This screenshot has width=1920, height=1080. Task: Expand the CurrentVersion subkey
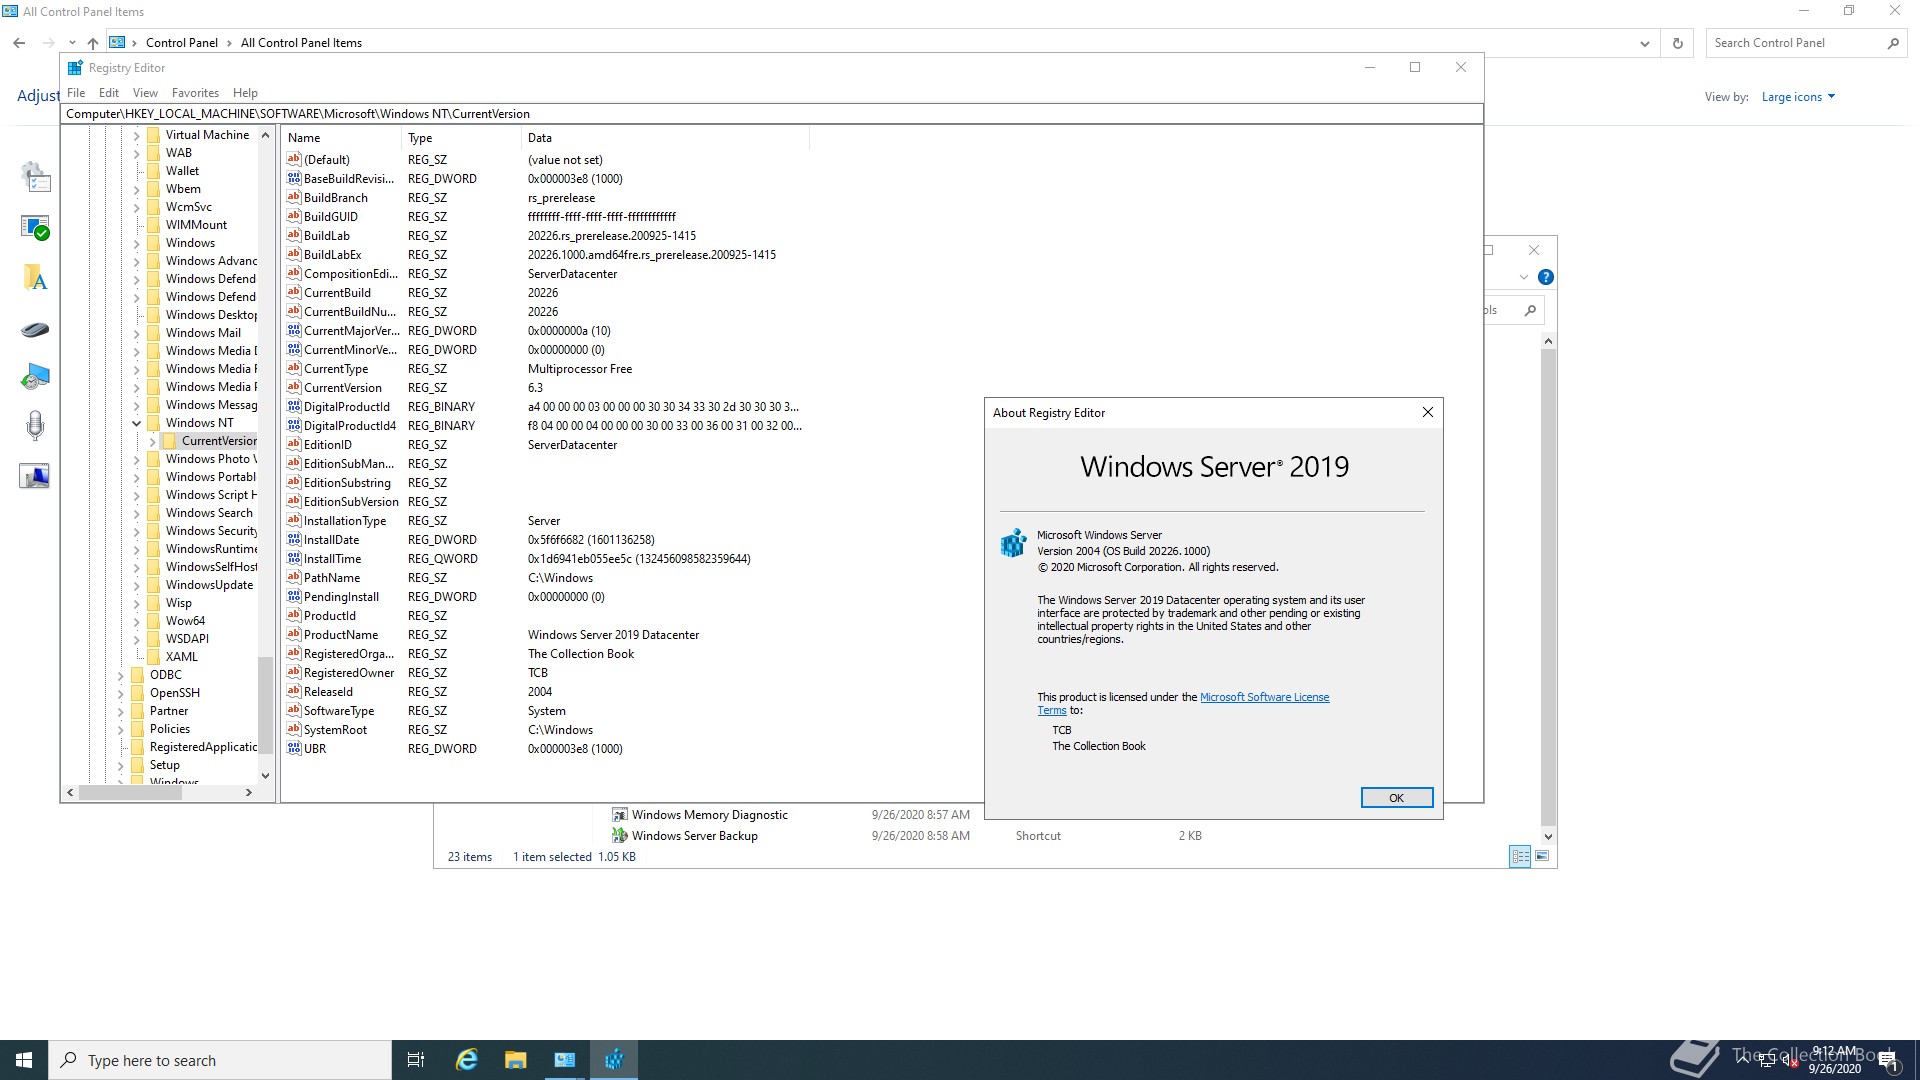point(153,441)
